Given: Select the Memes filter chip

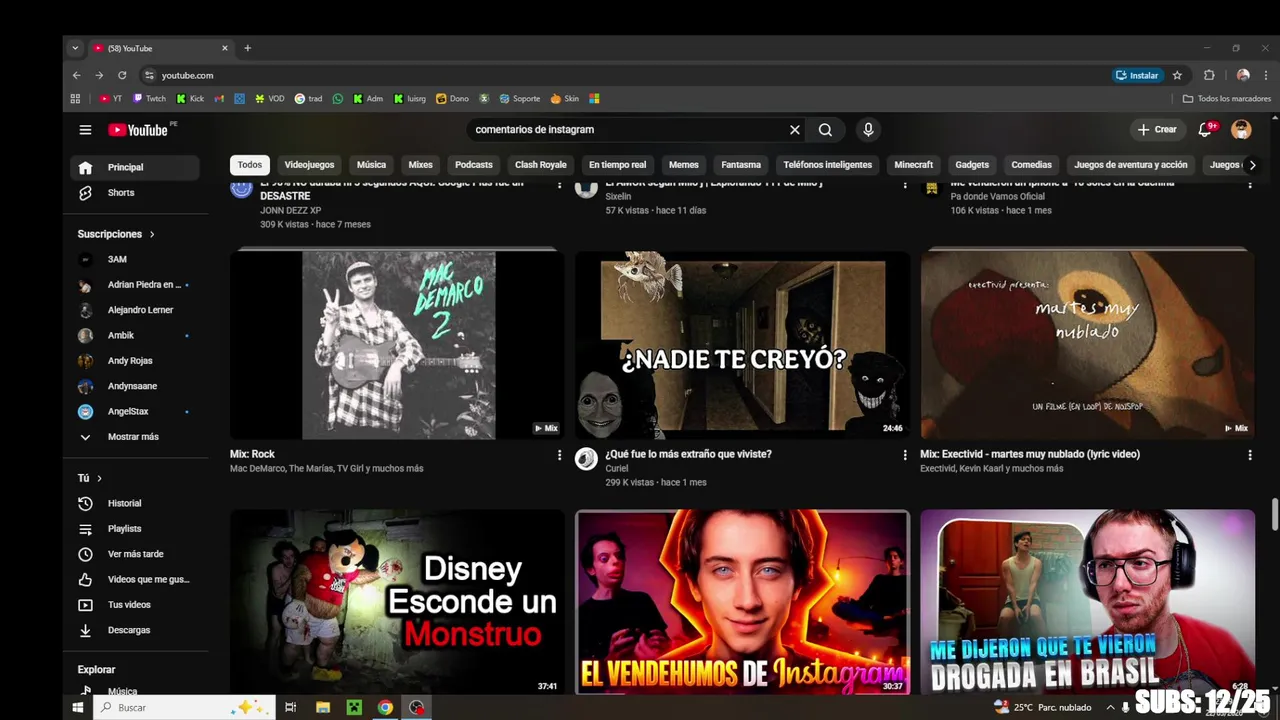Looking at the screenshot, I should [x=684, y=165].
